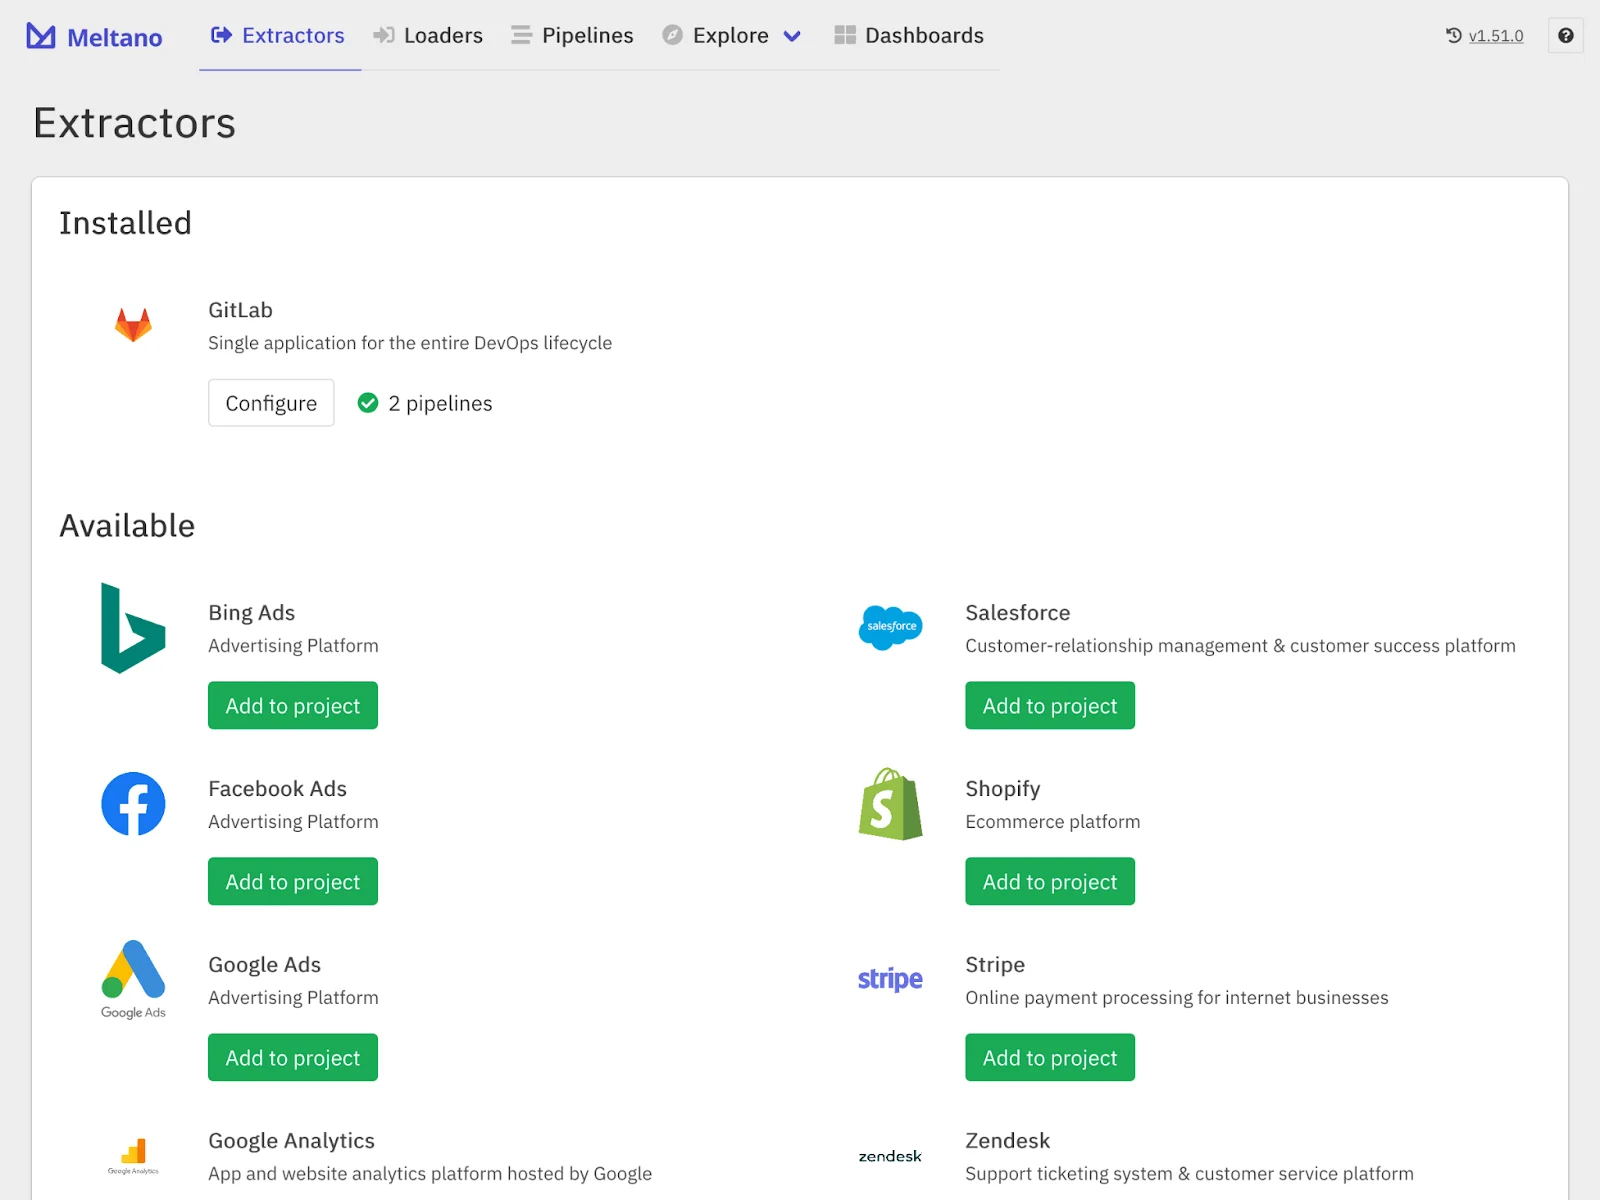Click the Facebook Ads logo
The width and height of the screenshot is (1600, 1200).
coord(132,803)
